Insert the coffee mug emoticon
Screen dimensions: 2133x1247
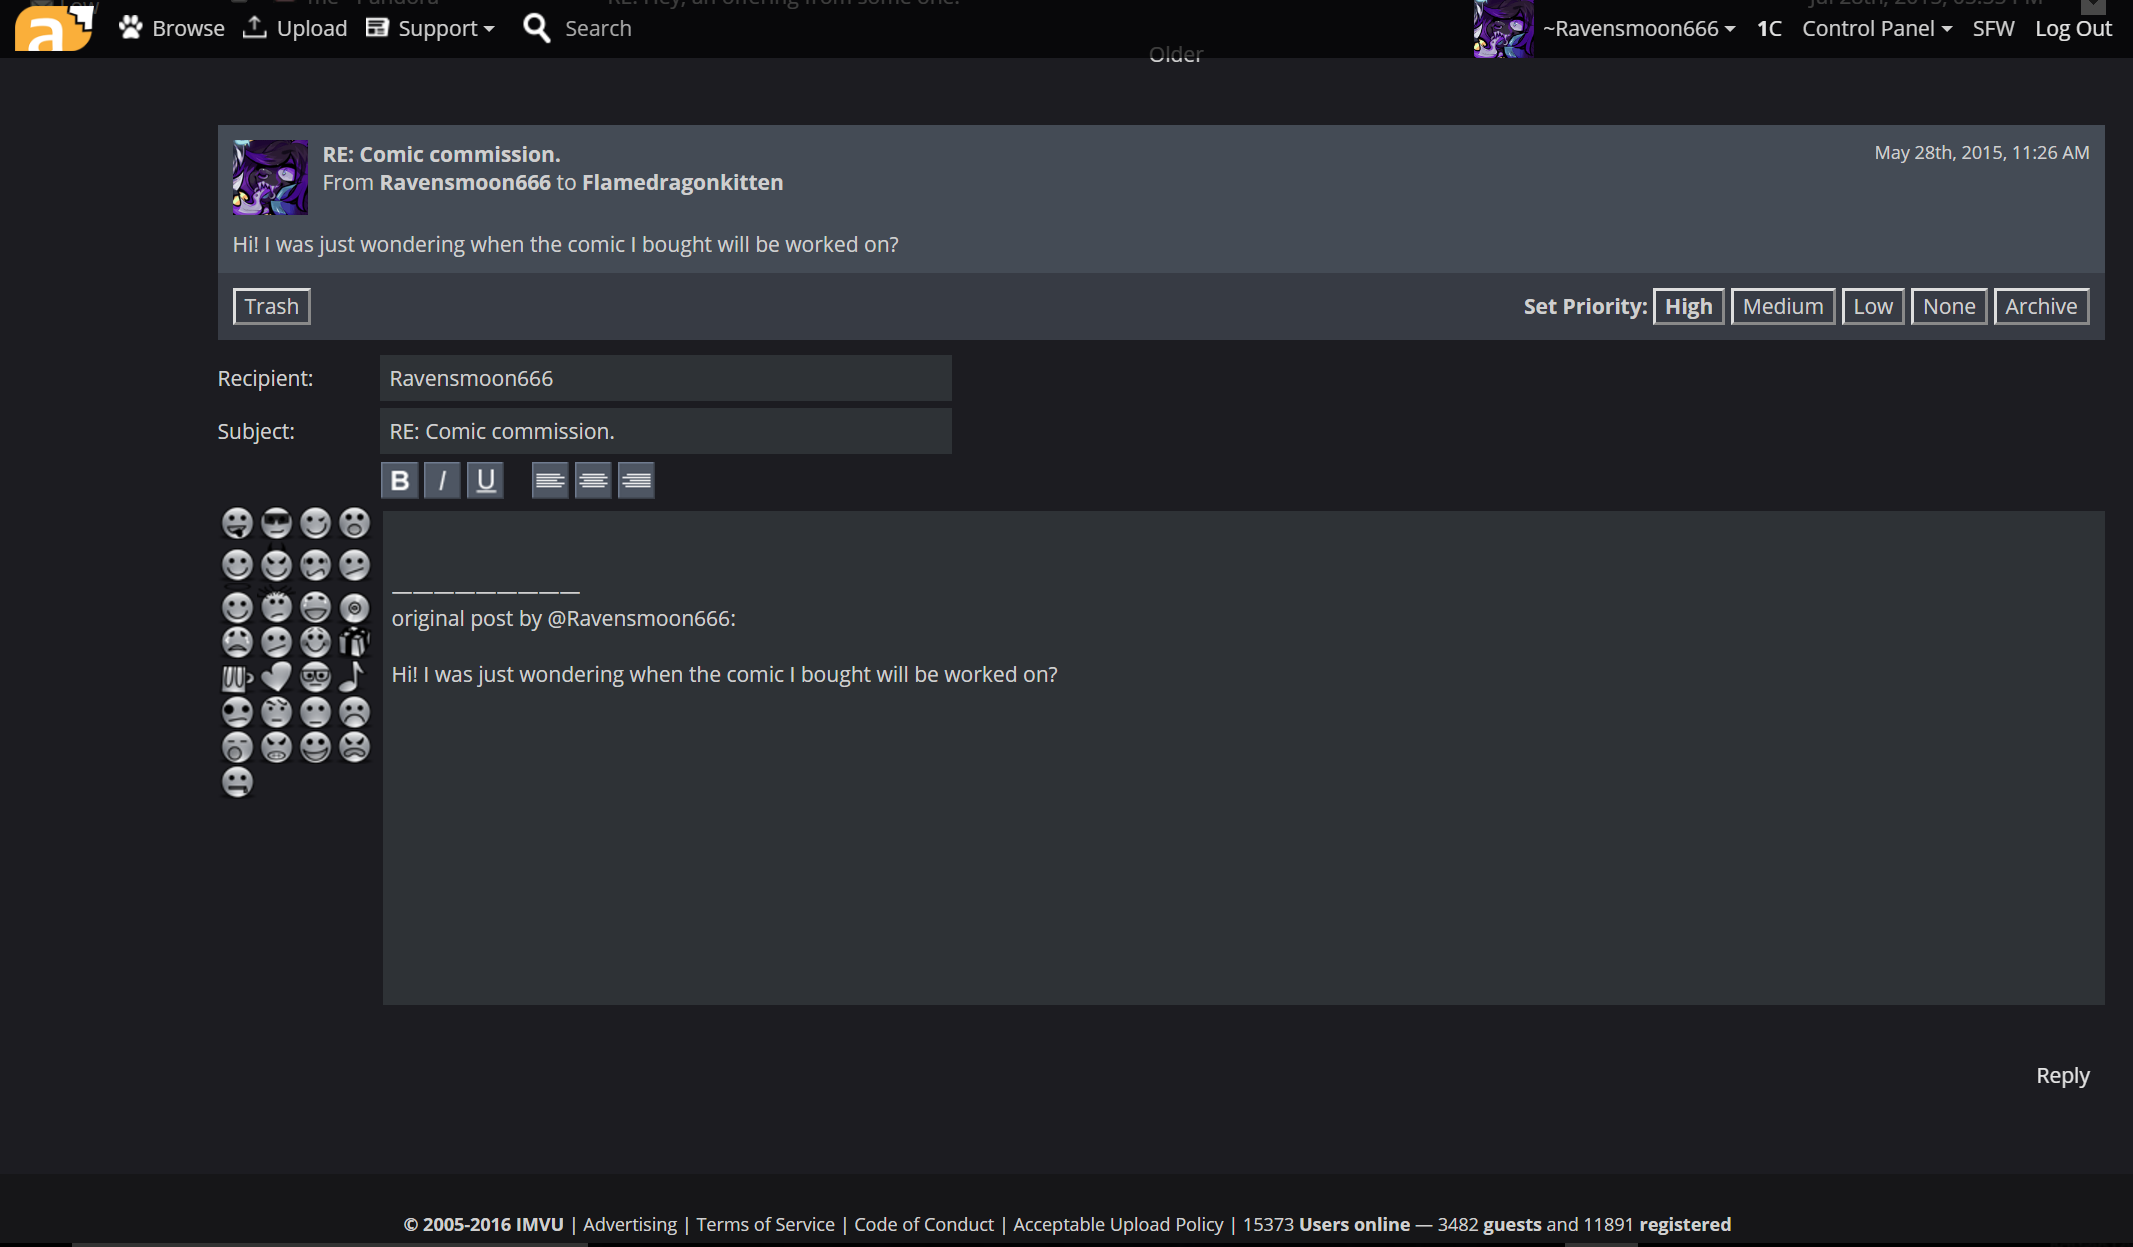(x=237, y=679)
